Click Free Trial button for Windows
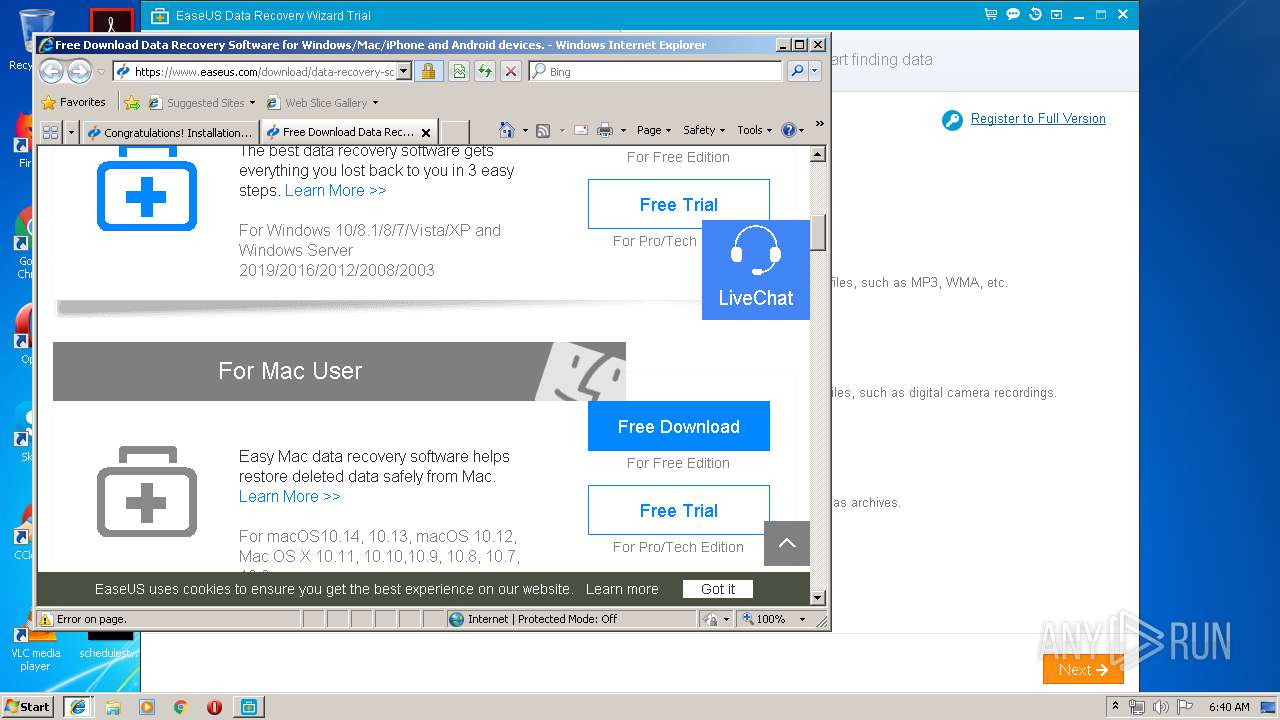This screenshot has width=1280, height=720. pos(679,204)
